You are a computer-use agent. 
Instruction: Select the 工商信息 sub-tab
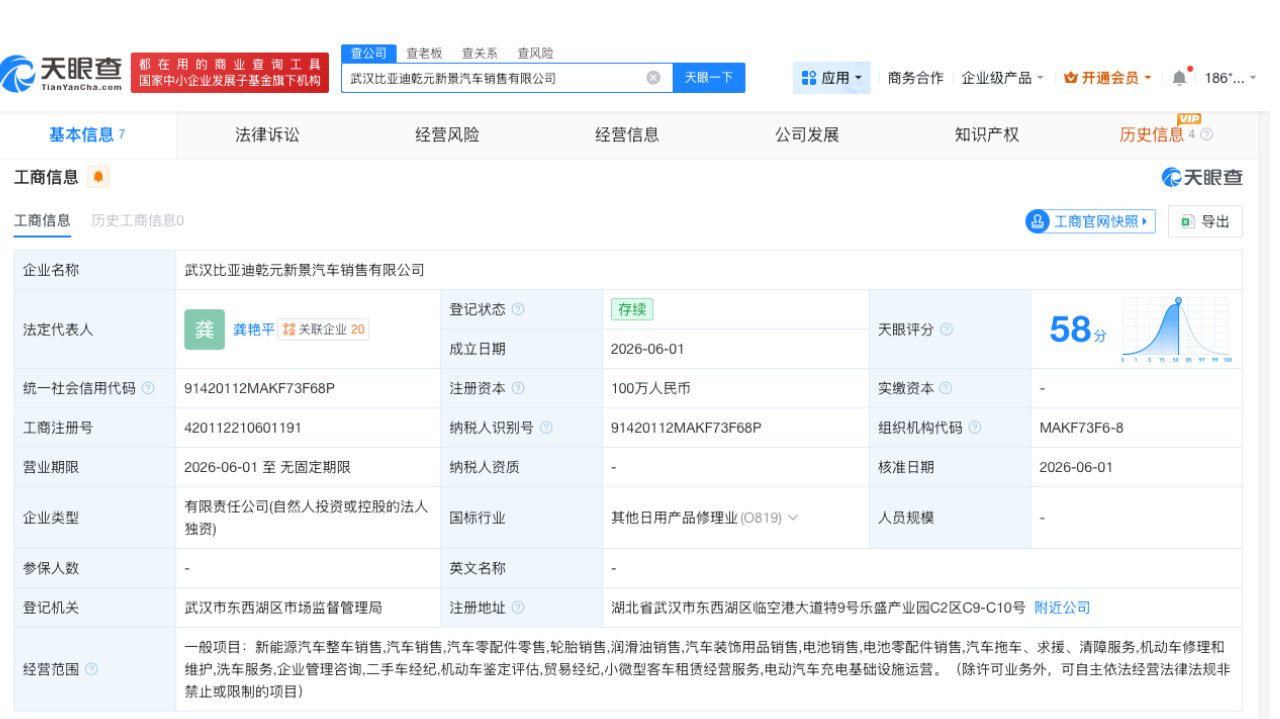click(x=42, y=221)
